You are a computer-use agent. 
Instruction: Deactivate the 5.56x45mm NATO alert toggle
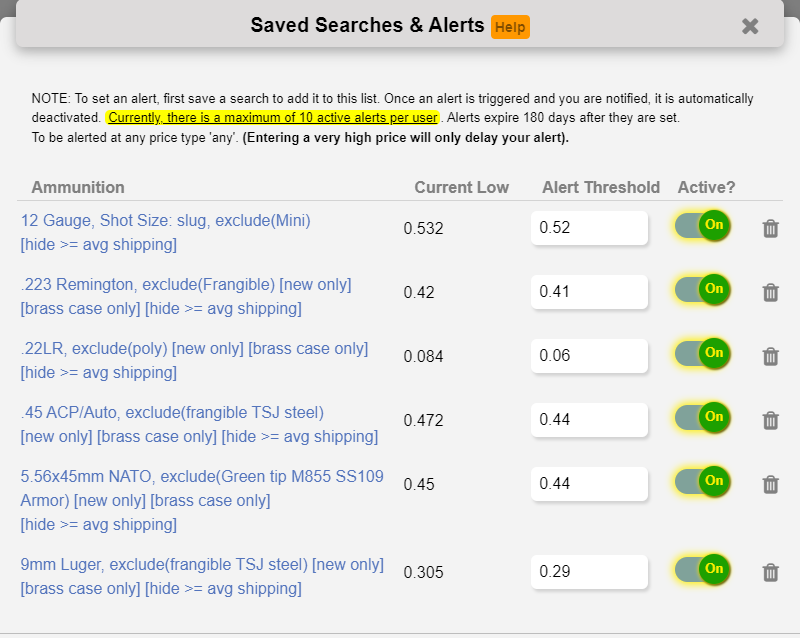[703, 481]
